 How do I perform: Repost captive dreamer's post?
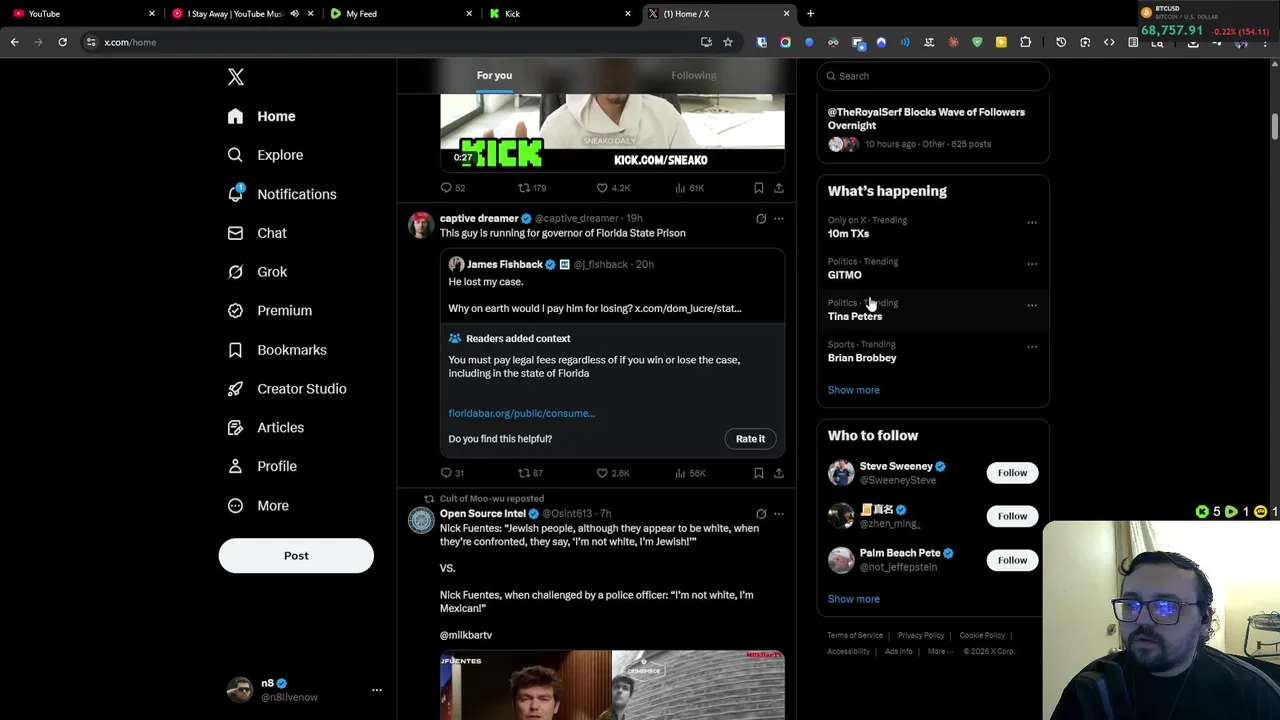pyautogui.click(x=530, y=473)
